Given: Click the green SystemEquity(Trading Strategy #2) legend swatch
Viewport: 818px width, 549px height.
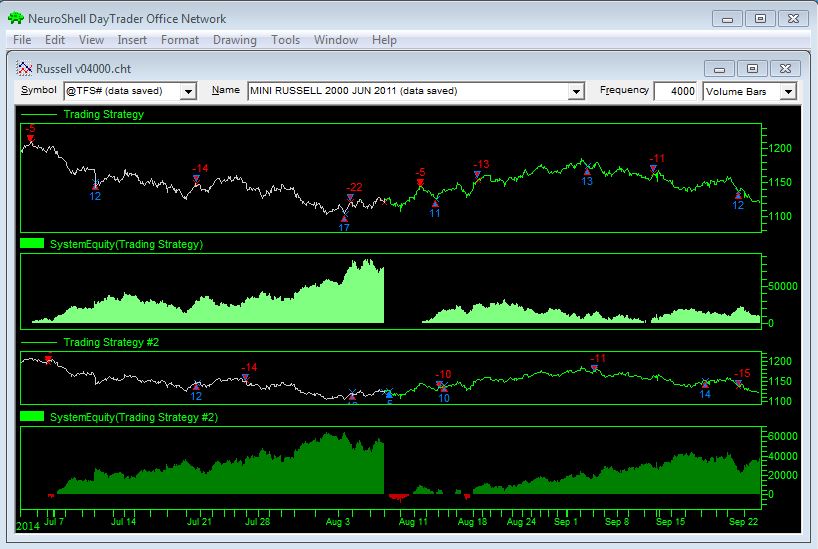Looking at the screenshot, I should pos(32,416).
